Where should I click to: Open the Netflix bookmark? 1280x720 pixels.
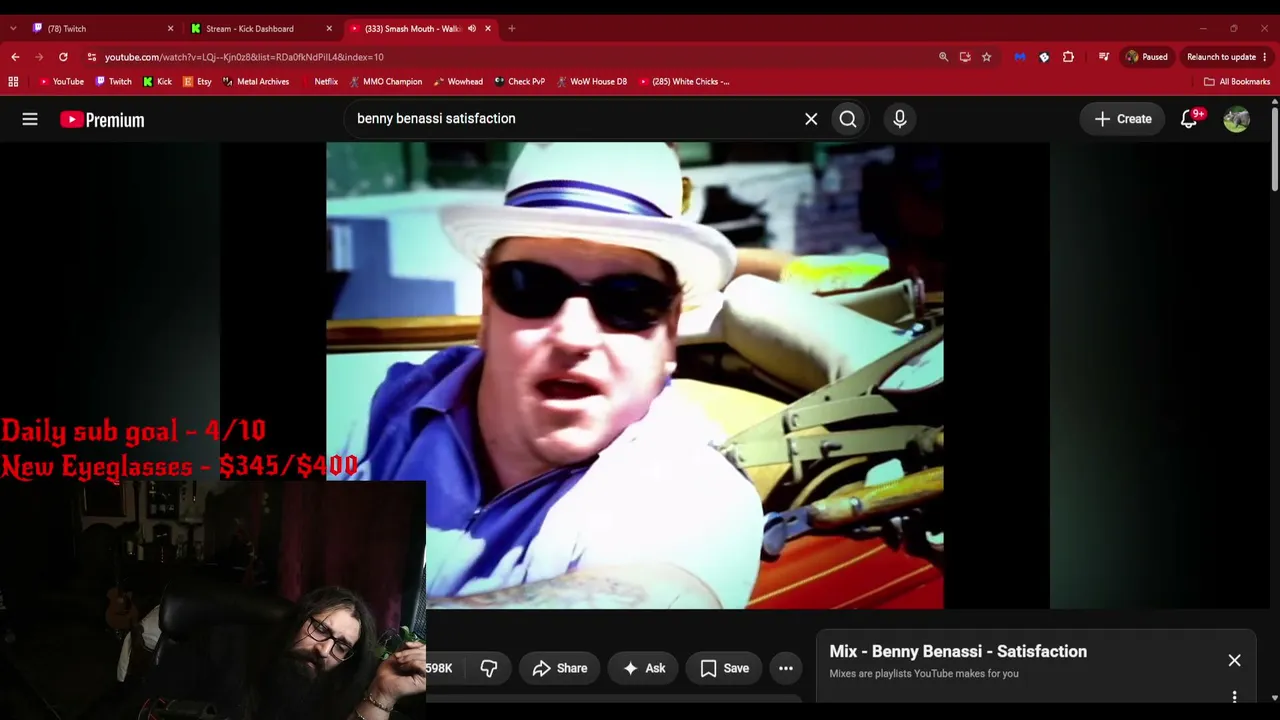coord(319,82)
